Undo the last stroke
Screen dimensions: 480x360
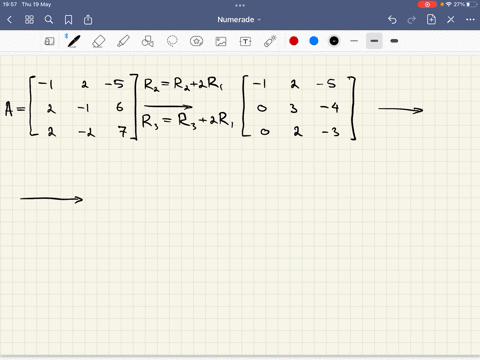392,20
